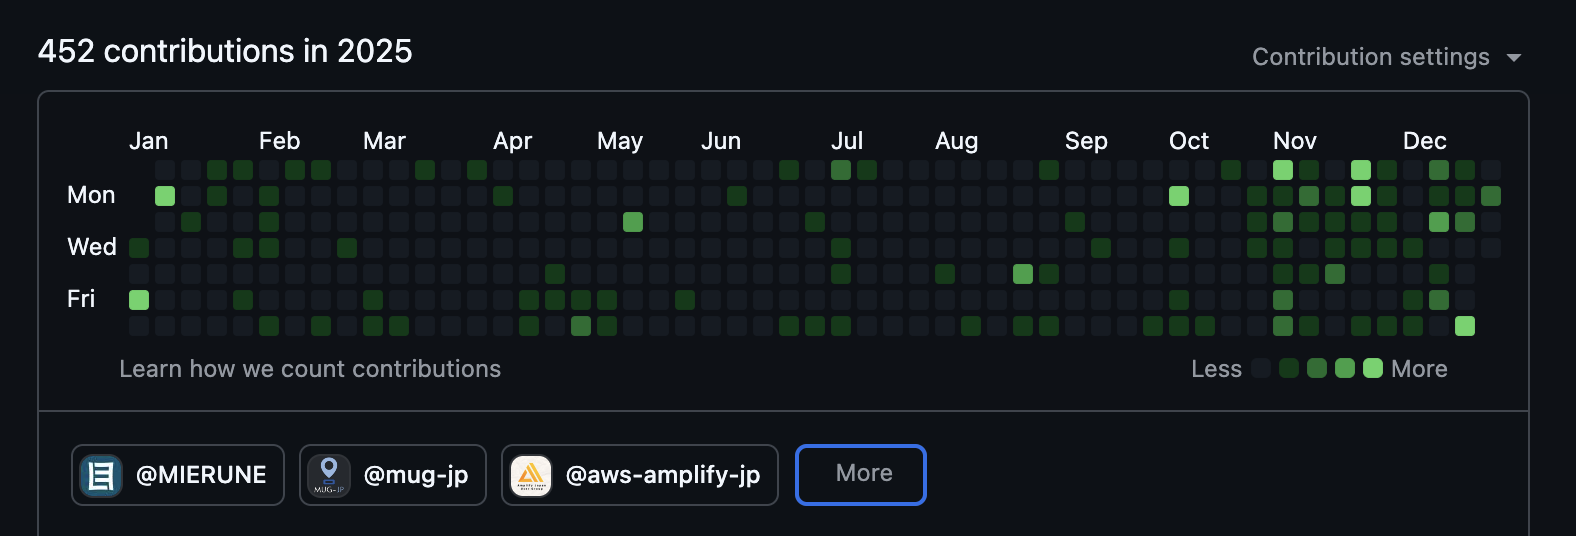This screenshot has height=536, width=1576.
Task: Click the bright Monday cell under Oct label
Action: pos(1179,195)
